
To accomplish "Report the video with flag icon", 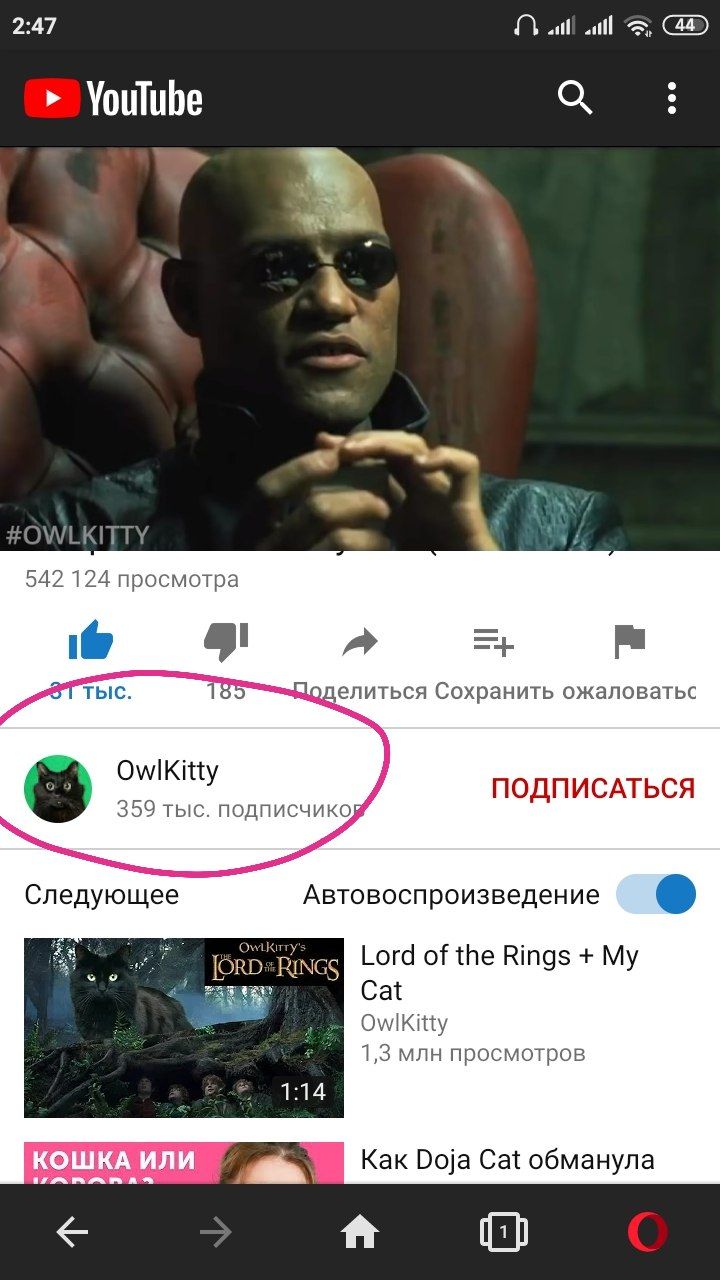I will pyautogui.click(x=630, y=641).
